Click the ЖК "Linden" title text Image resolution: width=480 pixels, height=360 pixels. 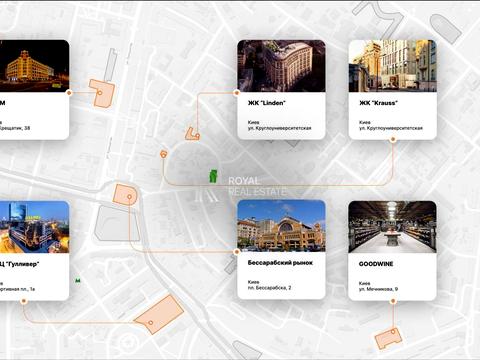[267, 103]
